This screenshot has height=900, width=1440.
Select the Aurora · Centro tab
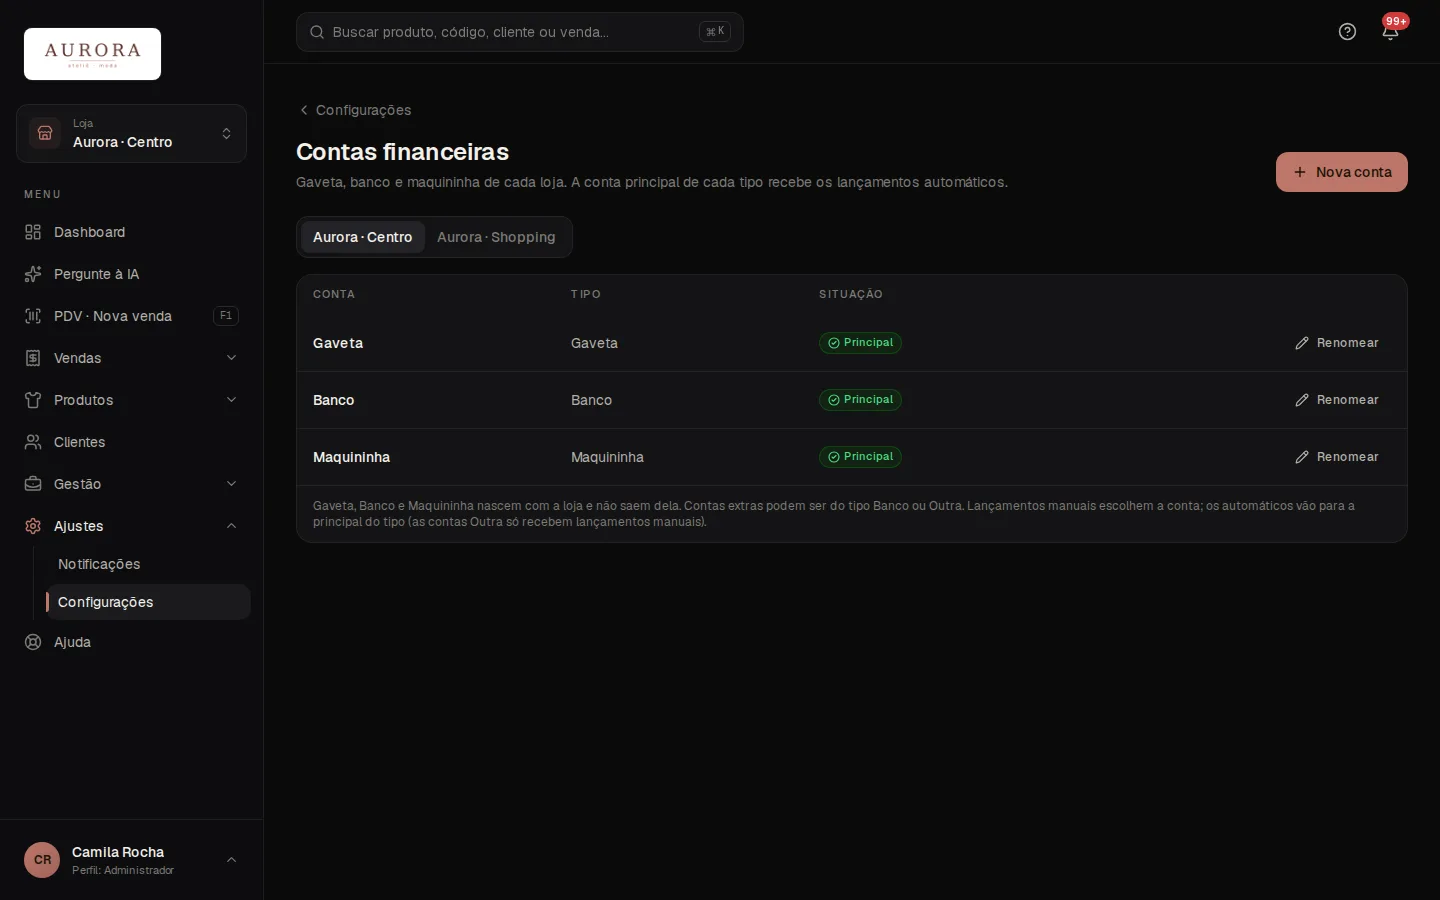[362, 237]
